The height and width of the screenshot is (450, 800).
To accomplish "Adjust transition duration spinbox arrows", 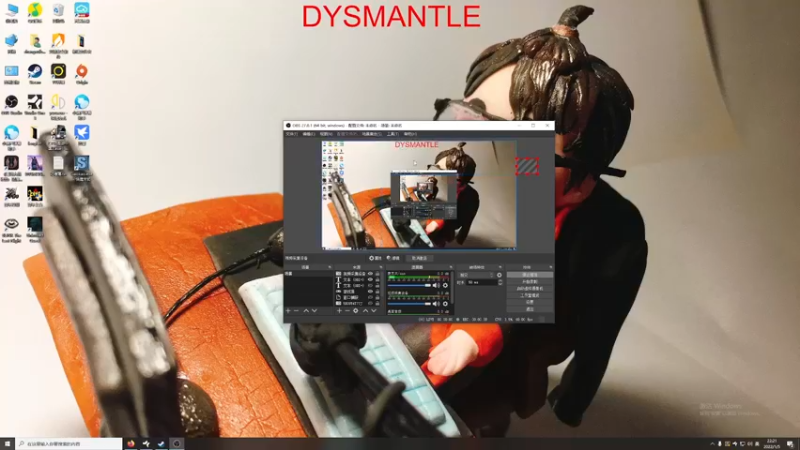I will point(500,282).
